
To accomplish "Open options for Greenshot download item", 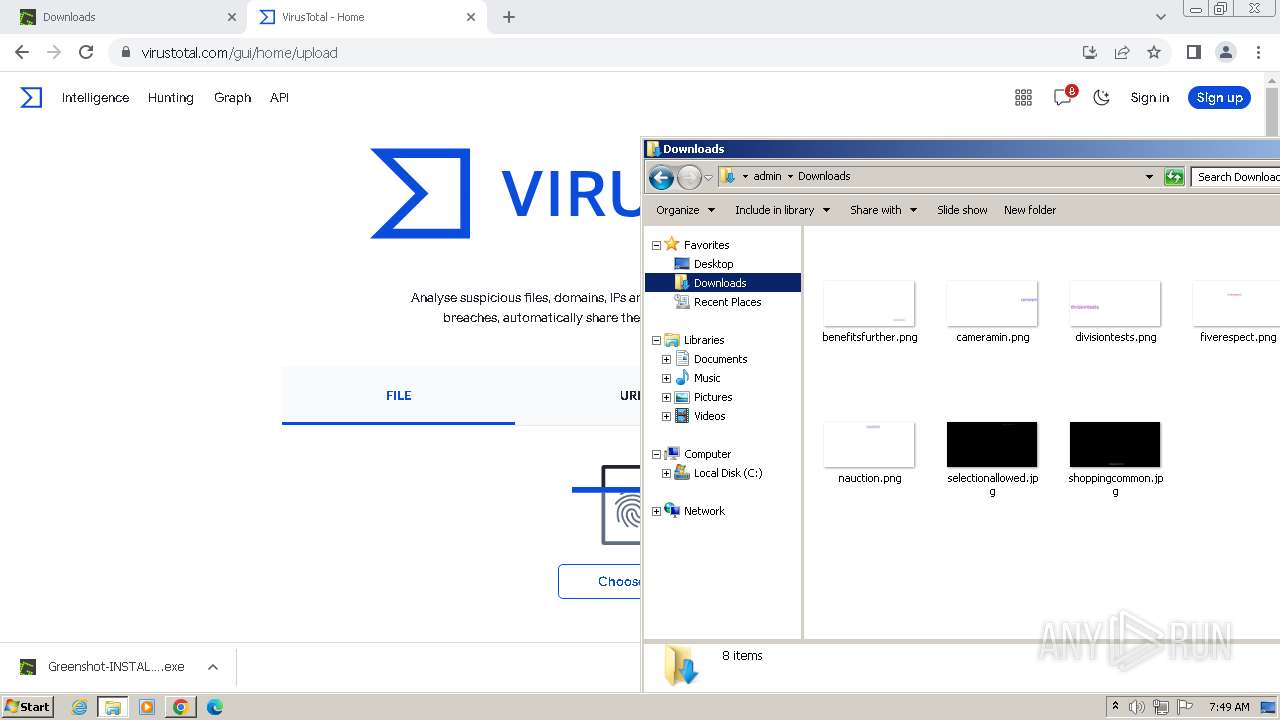I will tap(213, 667).
